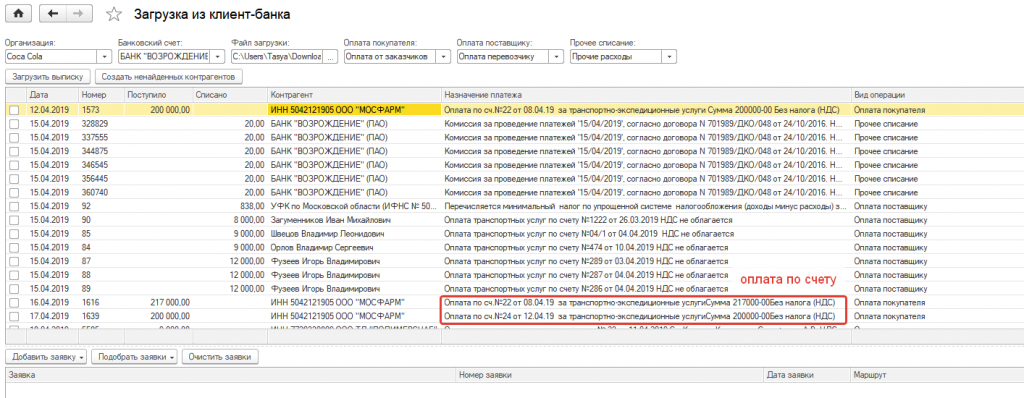Focus the Coca Cola organization field
This screenshot has width=1024, height=398.
pyautogui.click(x=51, y=57)
